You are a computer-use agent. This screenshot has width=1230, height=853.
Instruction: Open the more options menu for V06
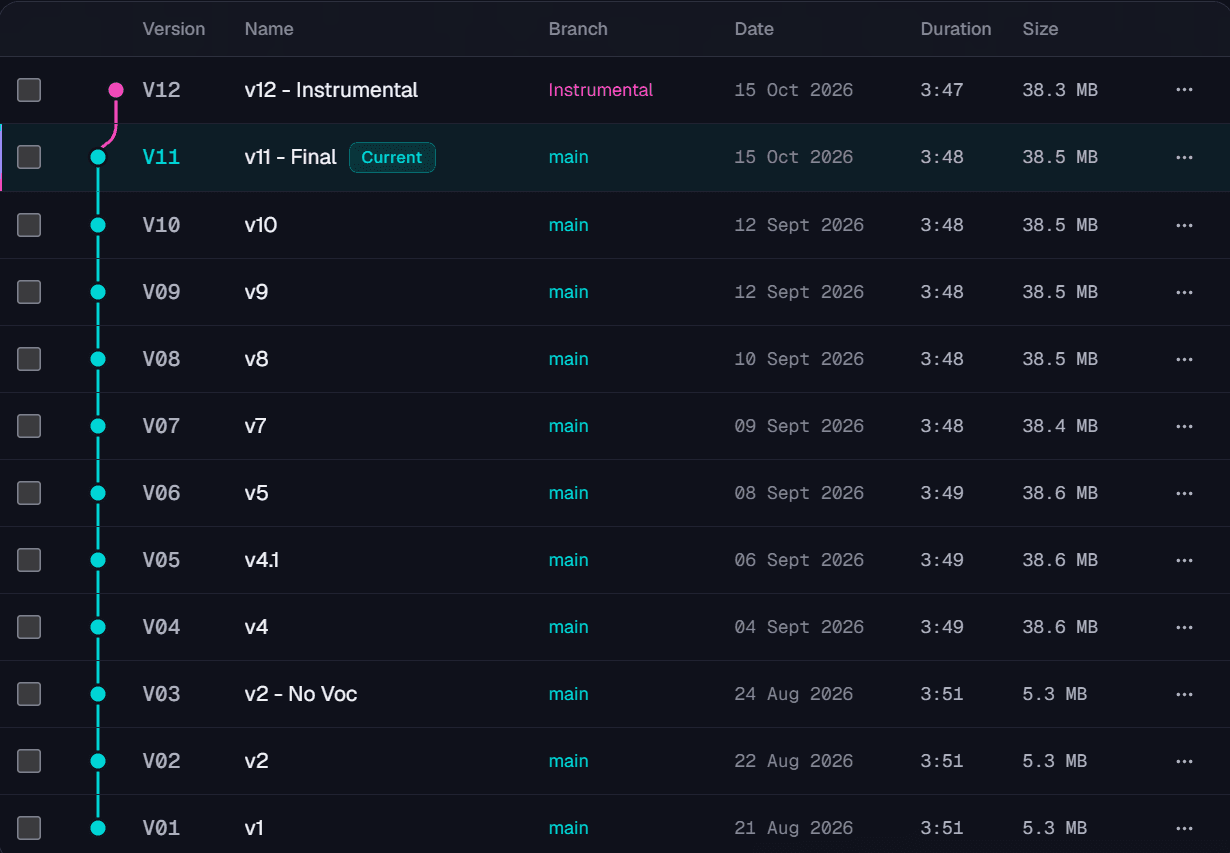point(1185,493)
